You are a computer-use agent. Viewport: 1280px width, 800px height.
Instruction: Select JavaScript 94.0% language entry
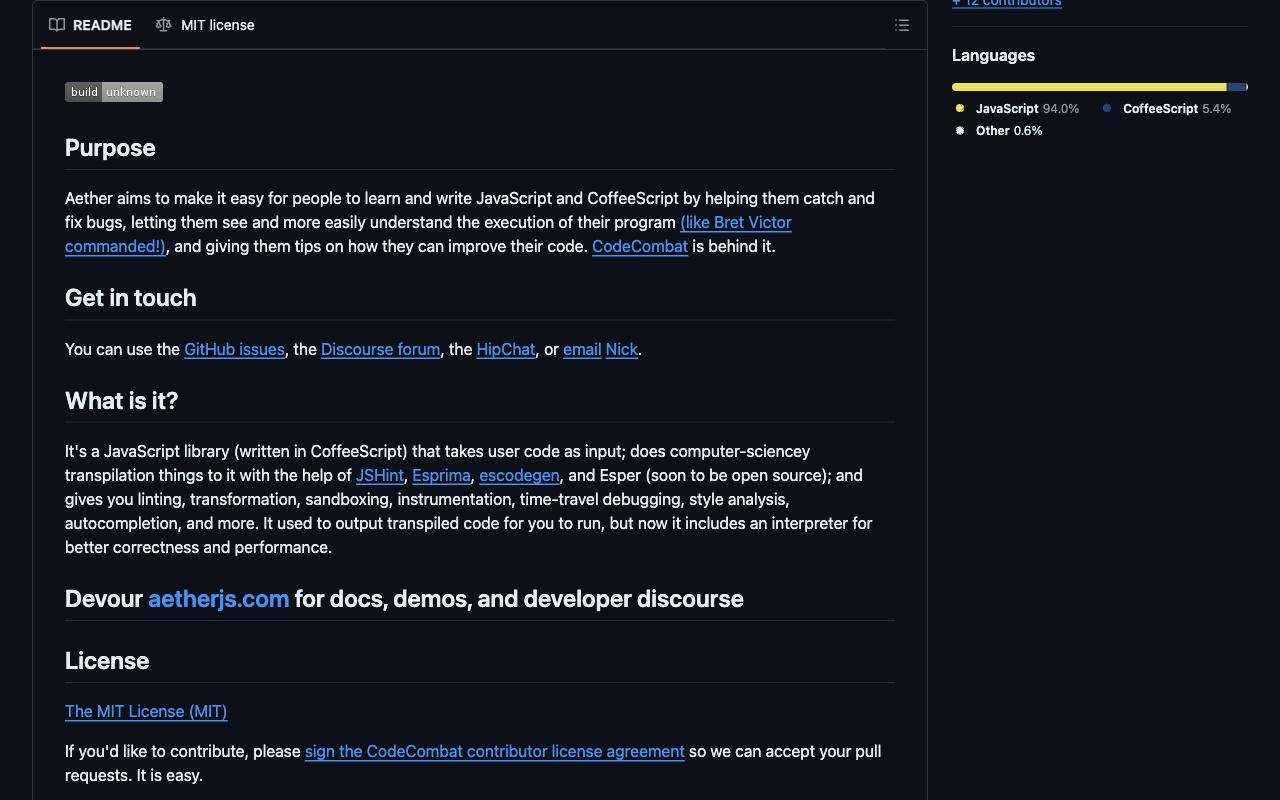point(1017,108)
